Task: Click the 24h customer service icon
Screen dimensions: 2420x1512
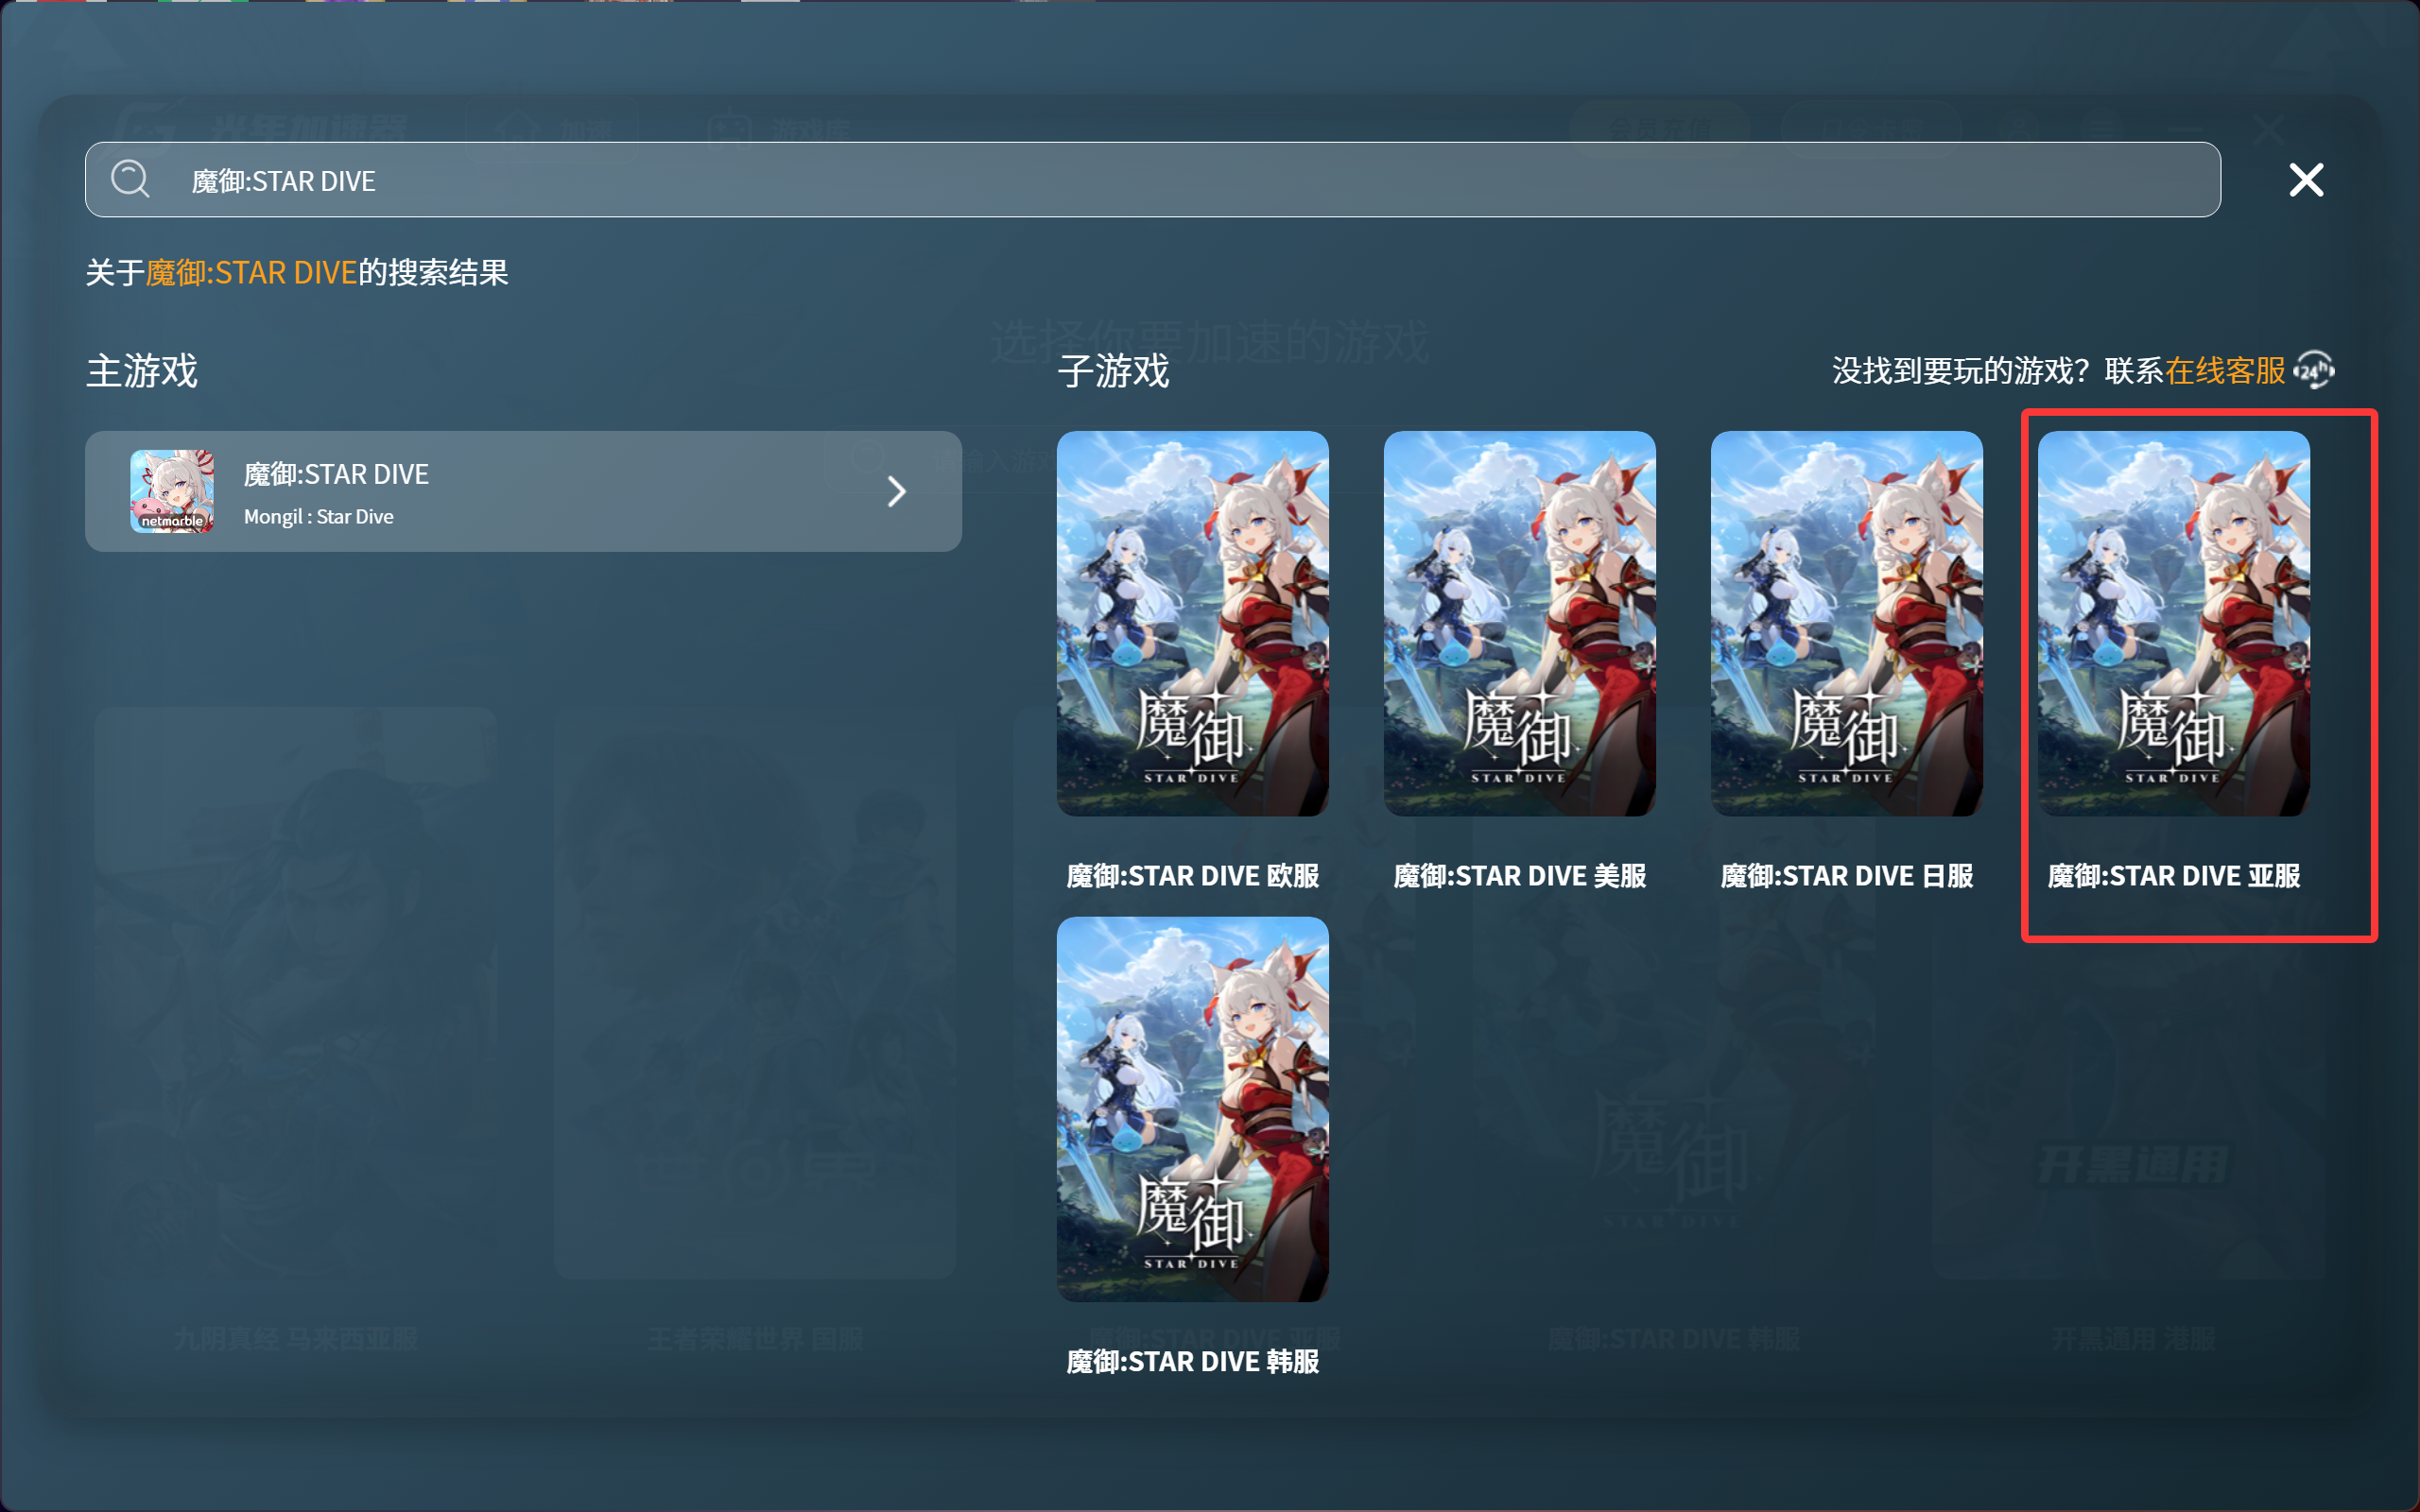Action: click(x=2316, y=370)
